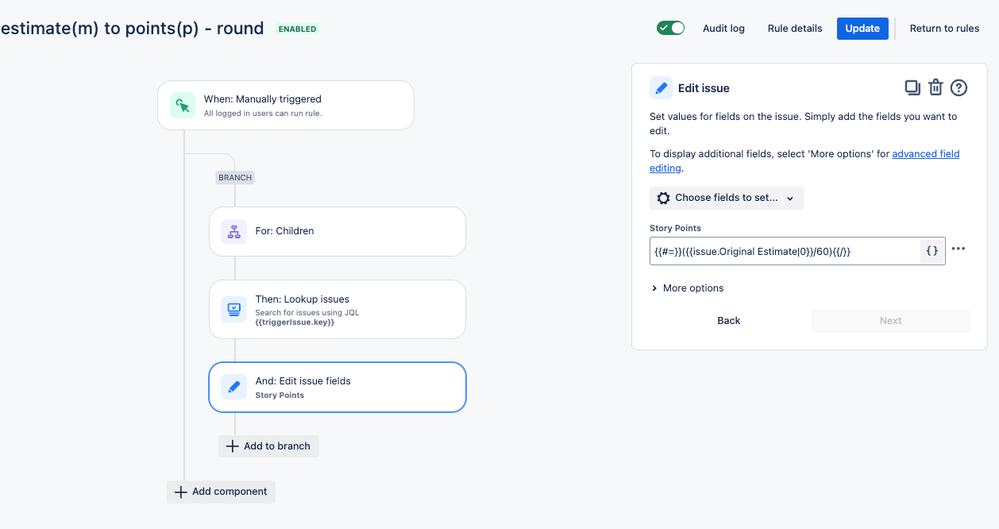Select the For: Children branch icon
The image size is (999, 529).
(234, 231)
